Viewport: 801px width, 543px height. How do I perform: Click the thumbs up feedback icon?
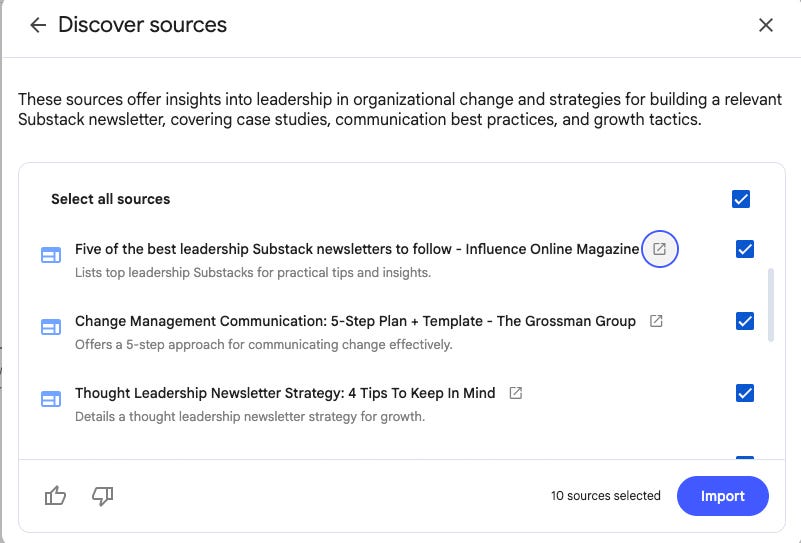55,496
